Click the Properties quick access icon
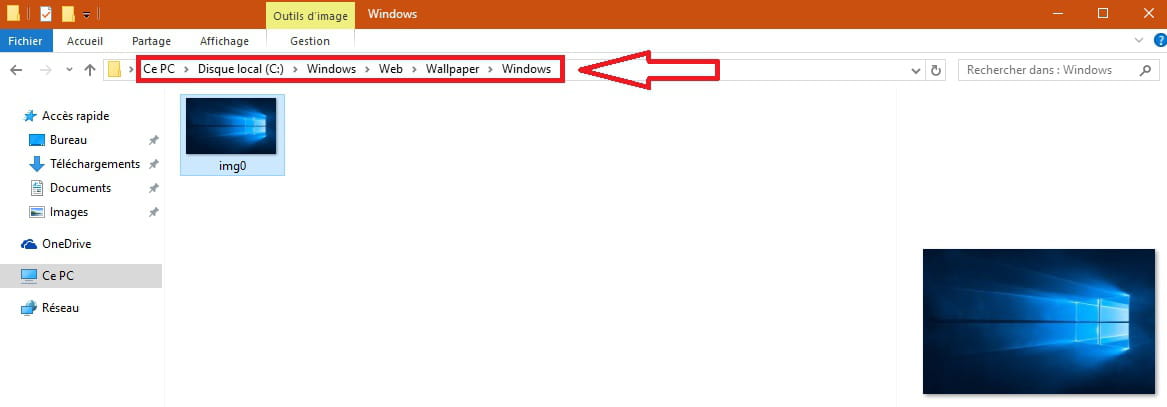Image resolution: width=1167 pixels, height=407 pixels. [x=45, y=13]
